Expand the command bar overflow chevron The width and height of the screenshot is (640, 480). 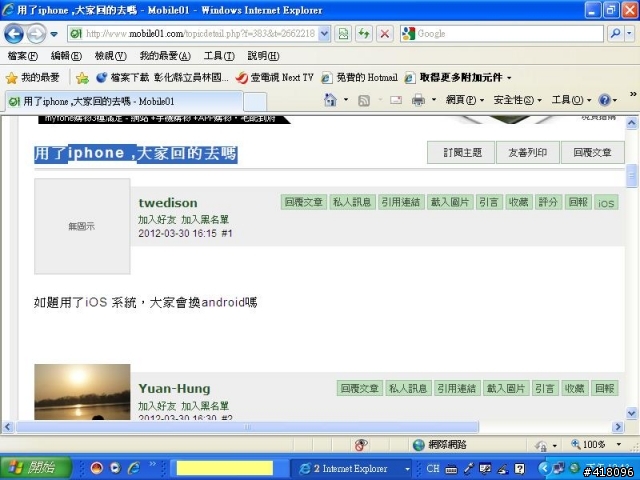pyautogui.click(x=633, y=94)
